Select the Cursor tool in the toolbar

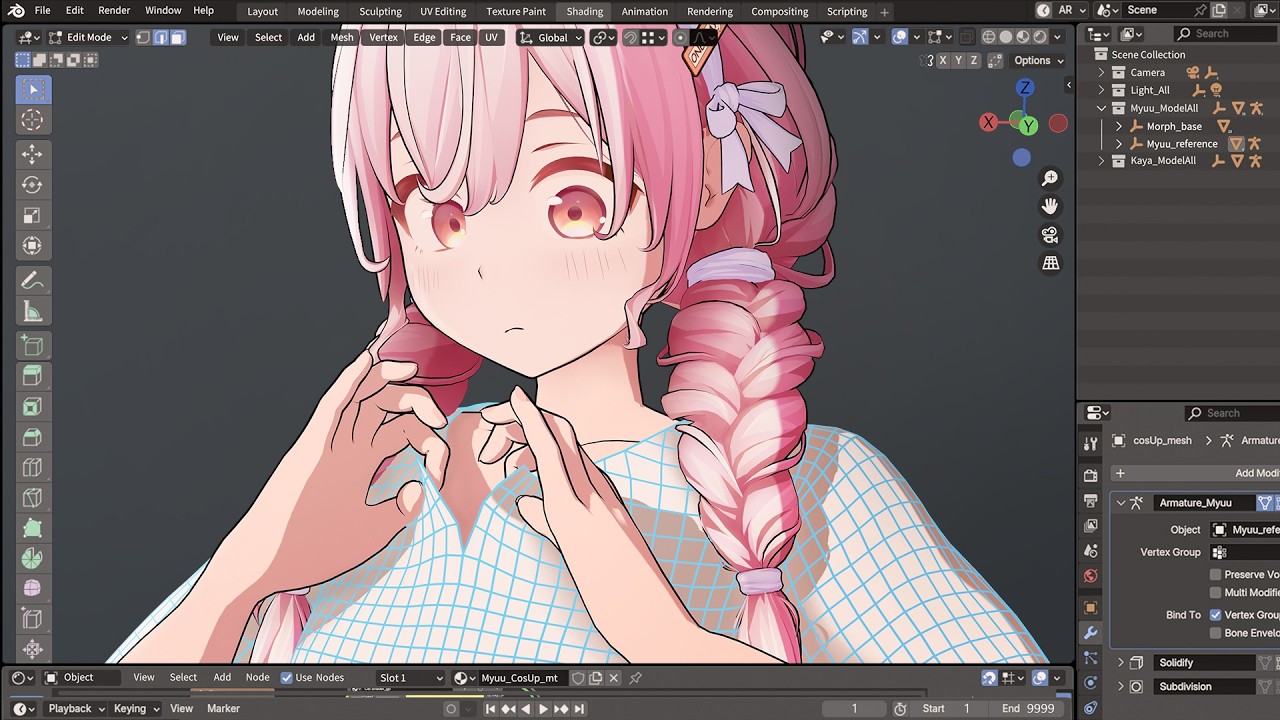[x=32, y=120]
